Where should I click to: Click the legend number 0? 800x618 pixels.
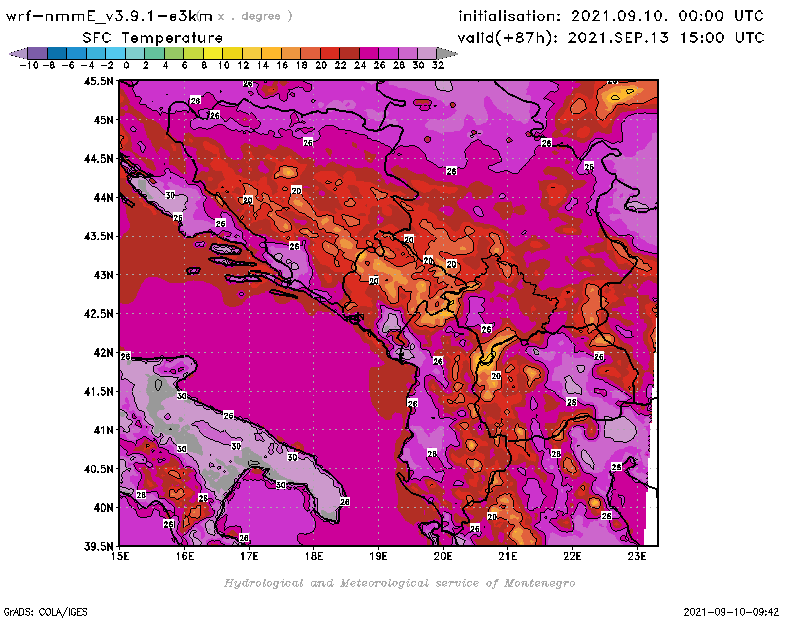(126, 65)
